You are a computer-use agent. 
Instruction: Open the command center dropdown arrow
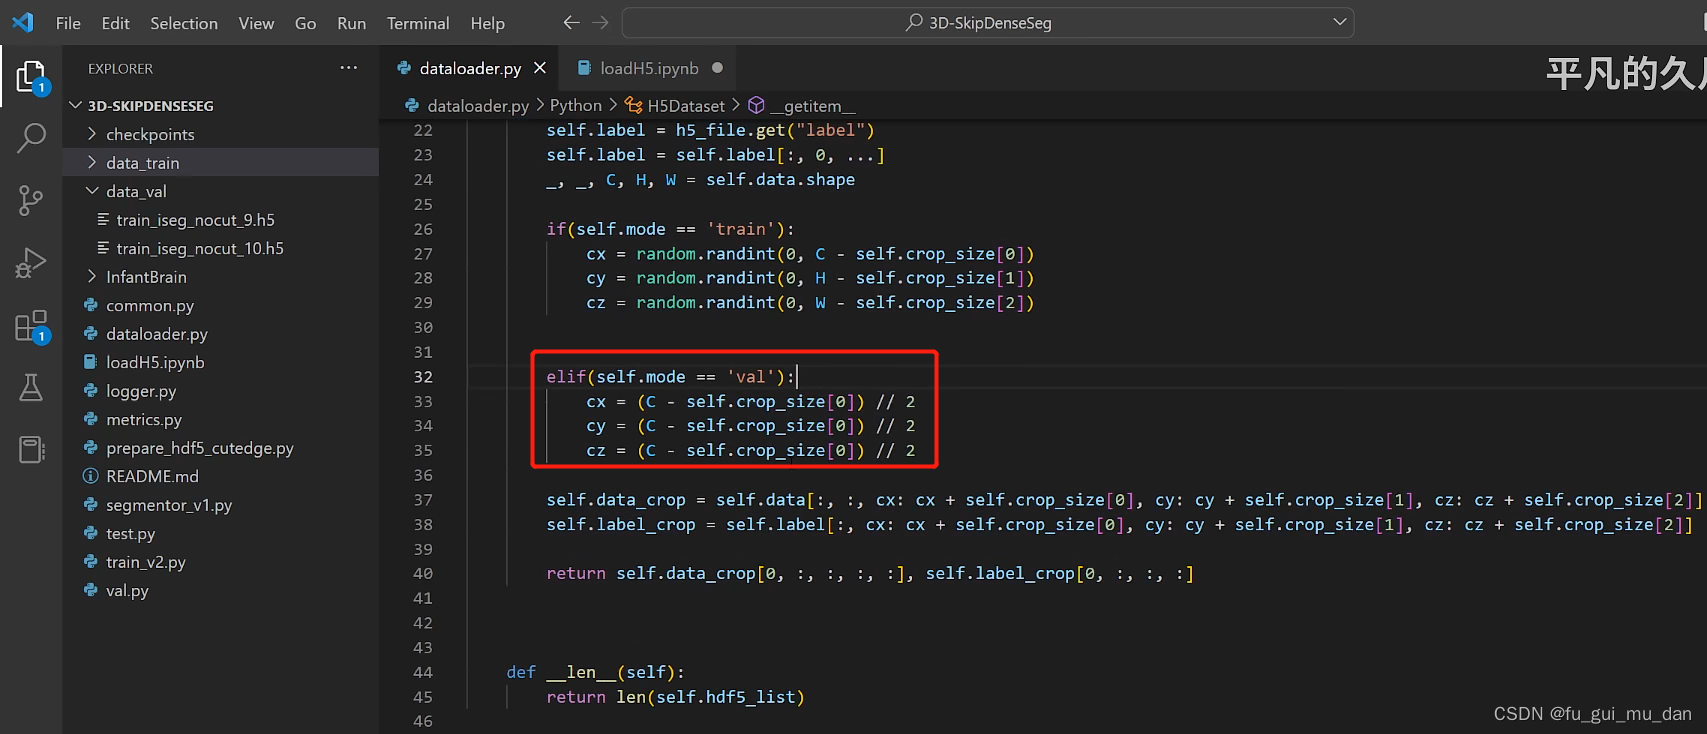pos(1340,22)
